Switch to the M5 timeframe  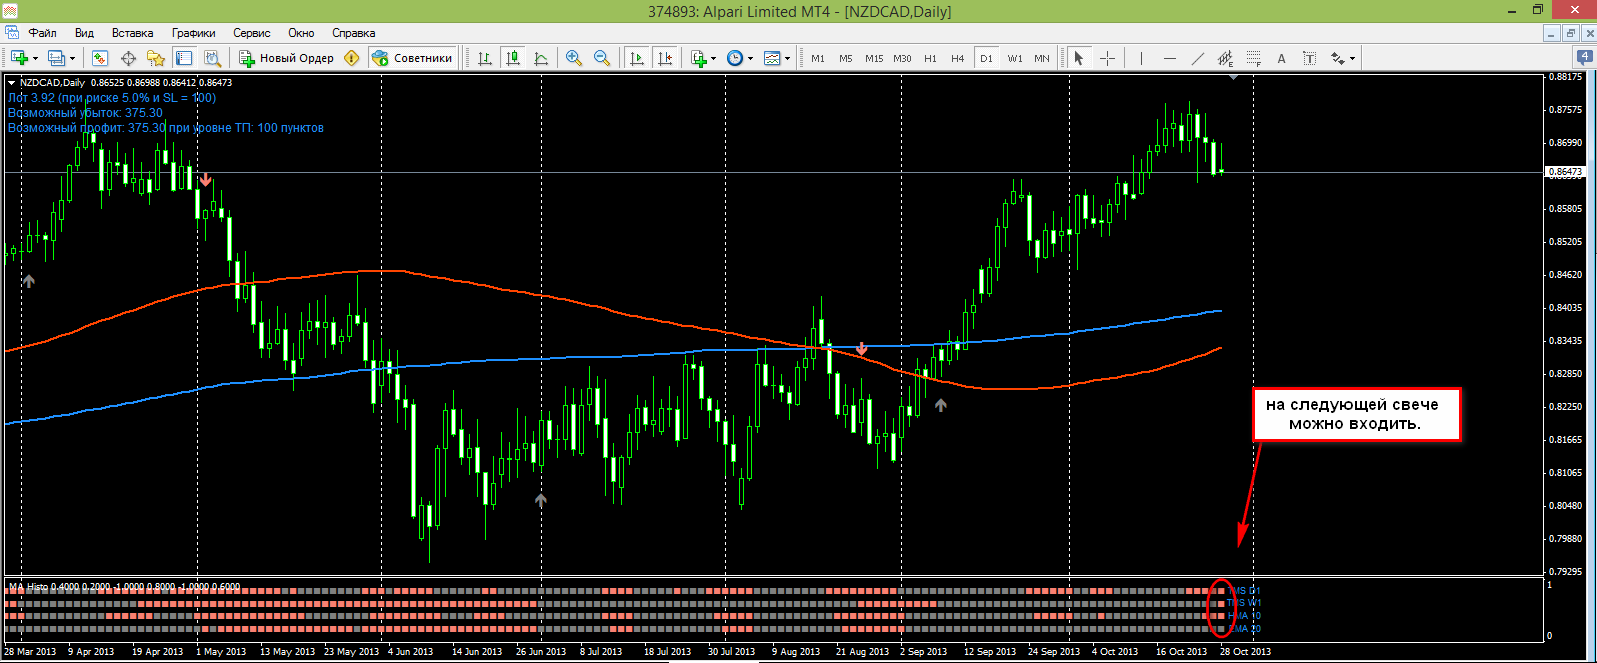[846, 58]
